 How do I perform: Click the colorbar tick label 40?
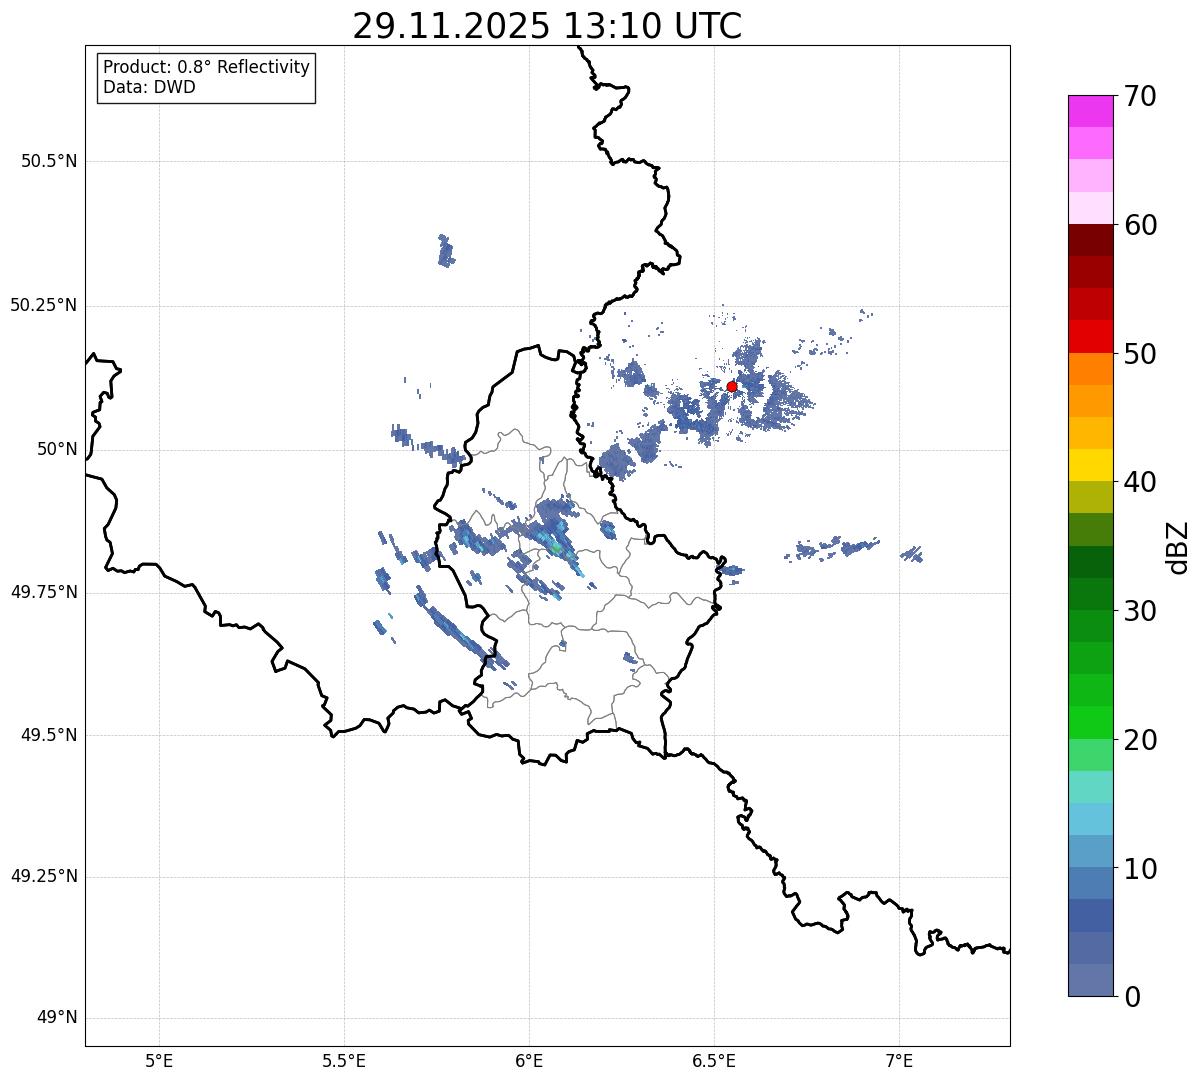(1140, 482)
